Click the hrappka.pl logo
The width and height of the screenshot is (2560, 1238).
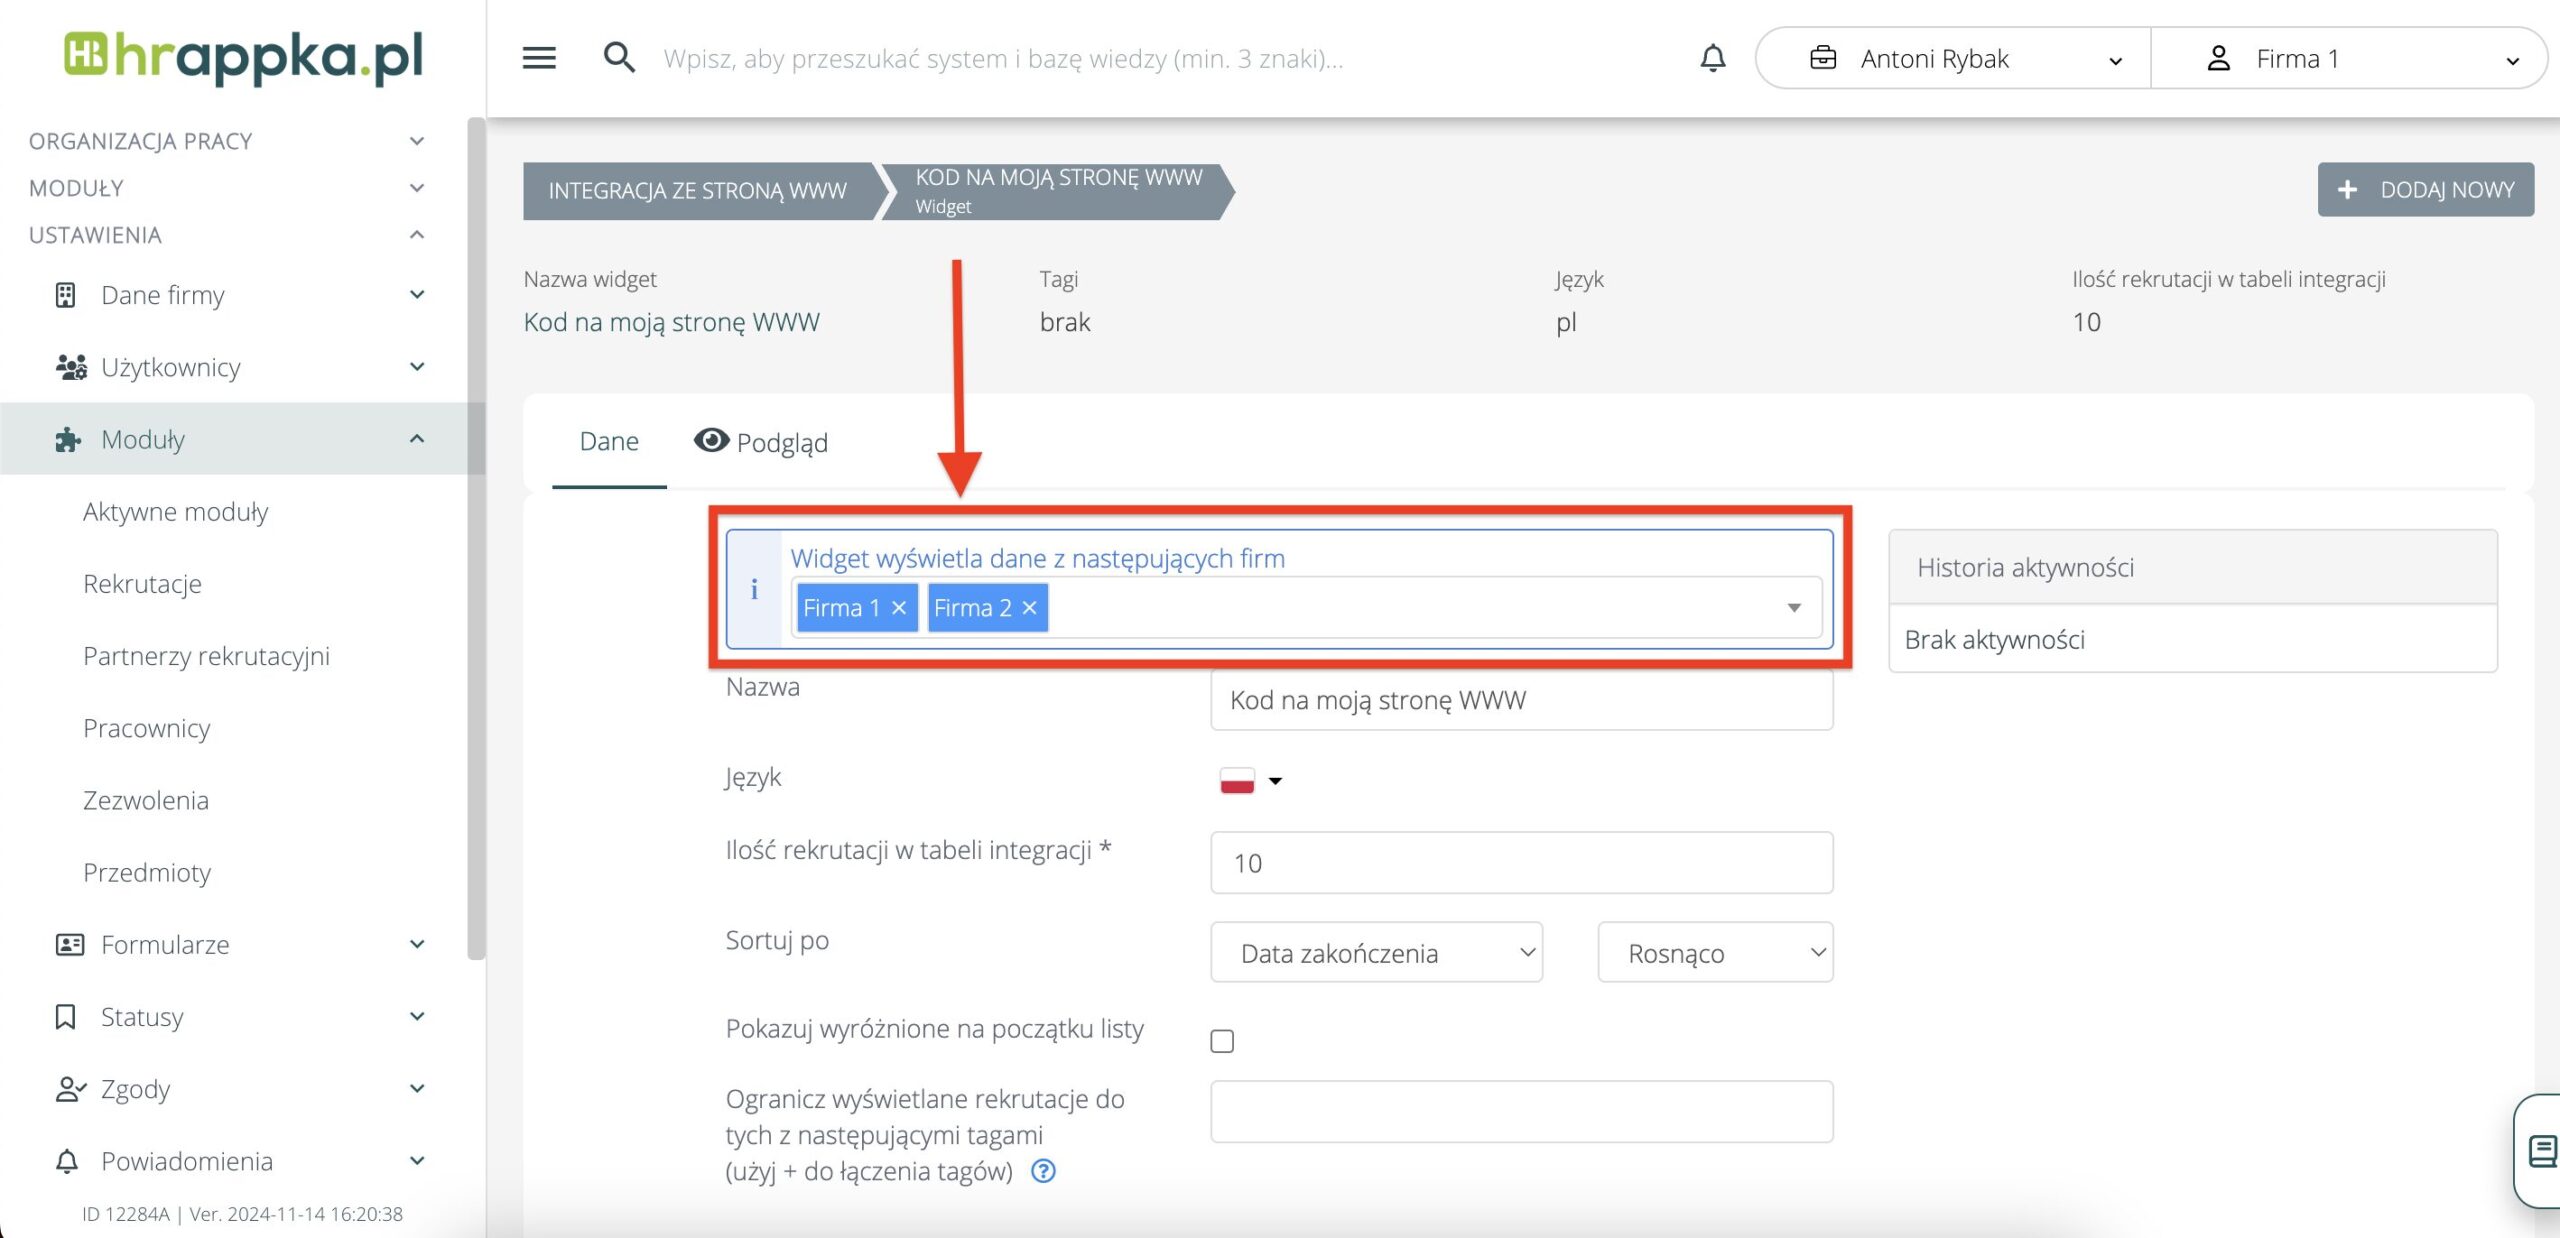pyautogui.click(x=244, y=56)
